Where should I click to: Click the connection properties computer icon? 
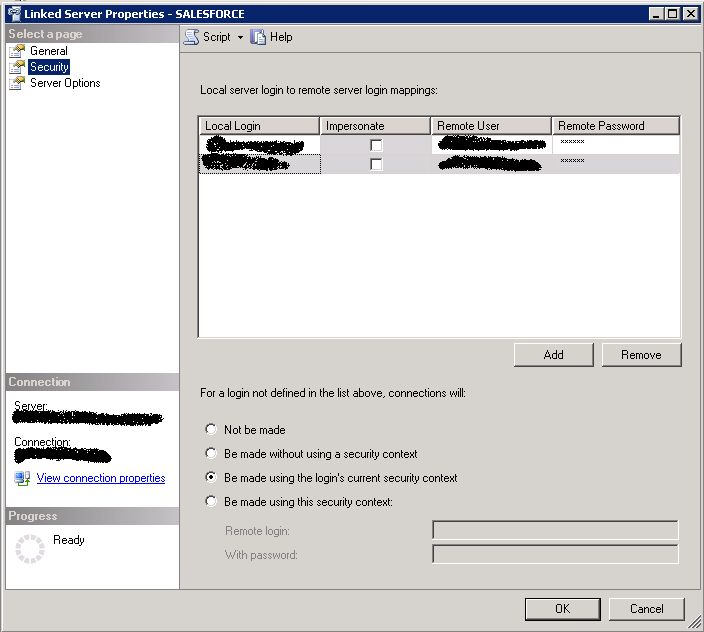point(22,478)
